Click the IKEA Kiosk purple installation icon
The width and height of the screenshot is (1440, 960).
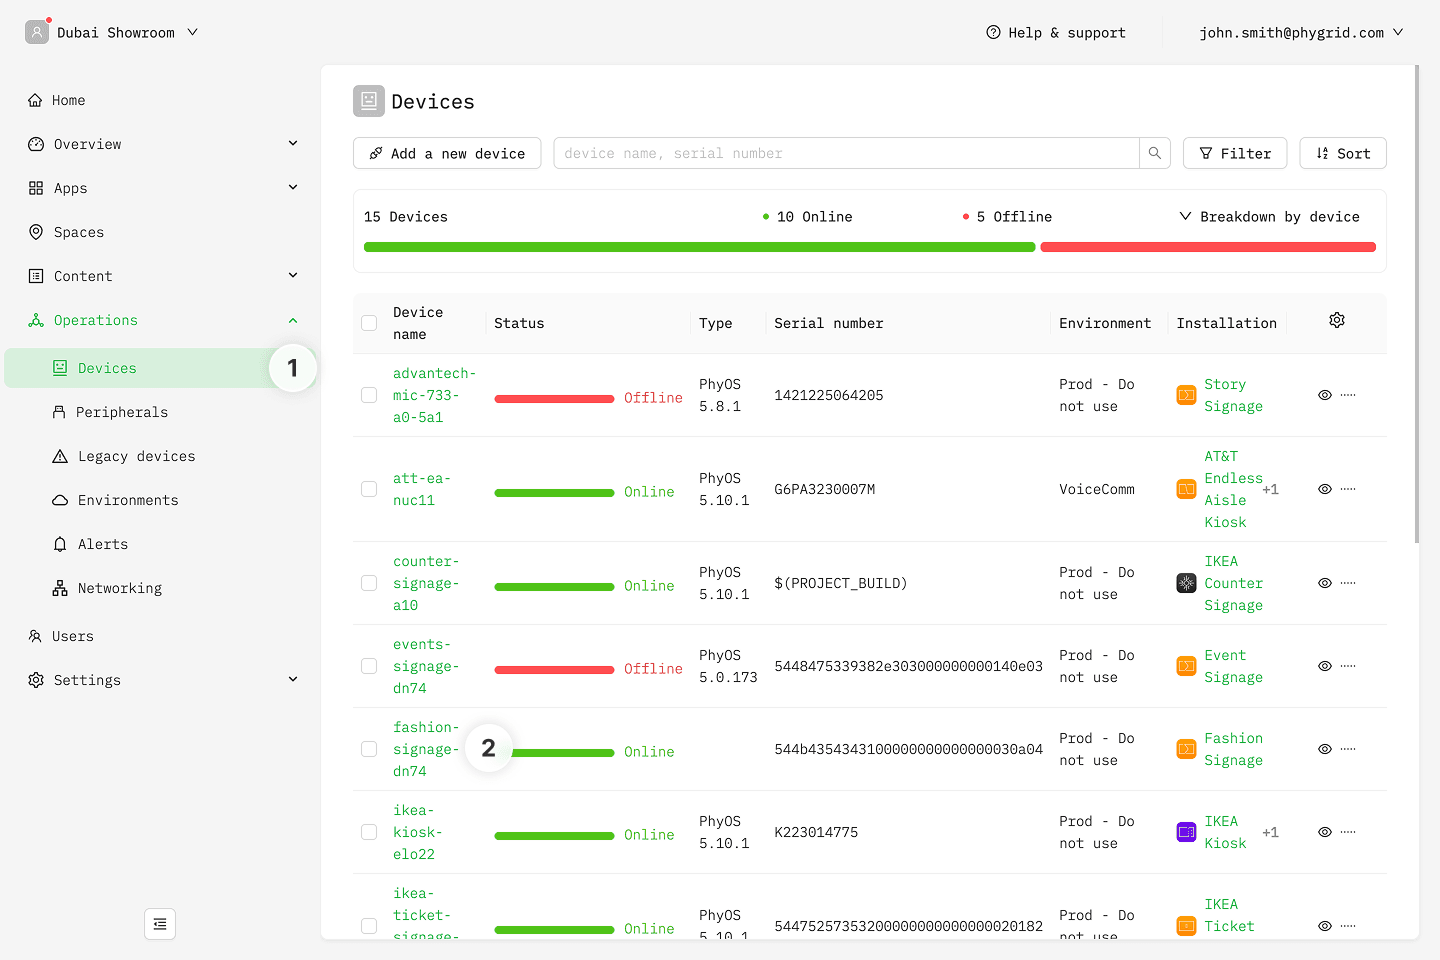click(x=1186, y=832)
